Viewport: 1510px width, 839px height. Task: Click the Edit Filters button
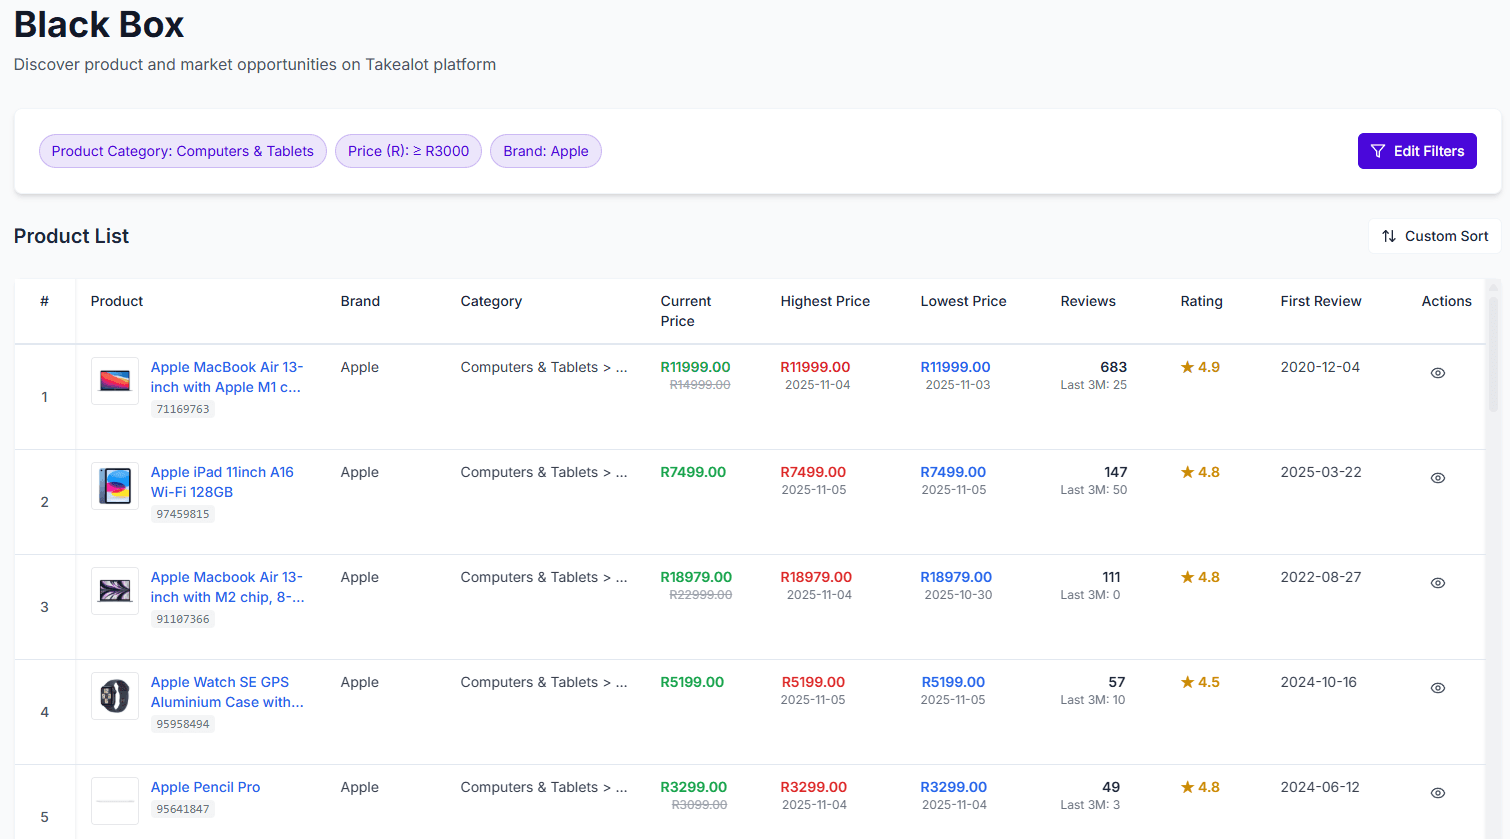click(1417, 150)
